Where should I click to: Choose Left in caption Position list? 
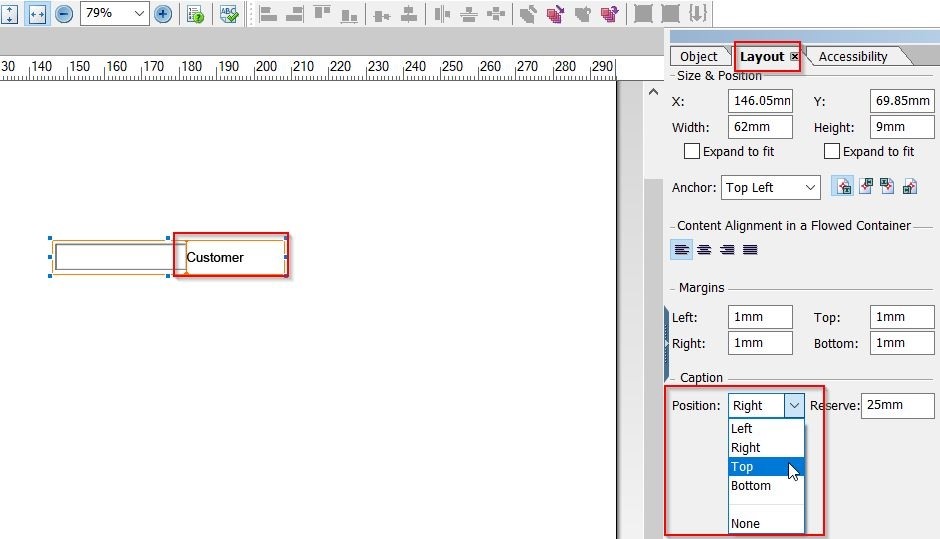pyautogui.click(x=766, y=429)
